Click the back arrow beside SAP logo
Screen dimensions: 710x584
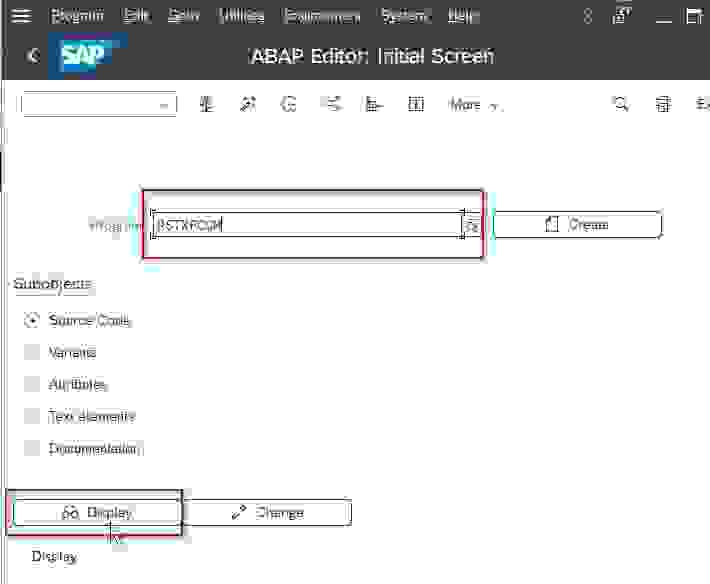33,56
